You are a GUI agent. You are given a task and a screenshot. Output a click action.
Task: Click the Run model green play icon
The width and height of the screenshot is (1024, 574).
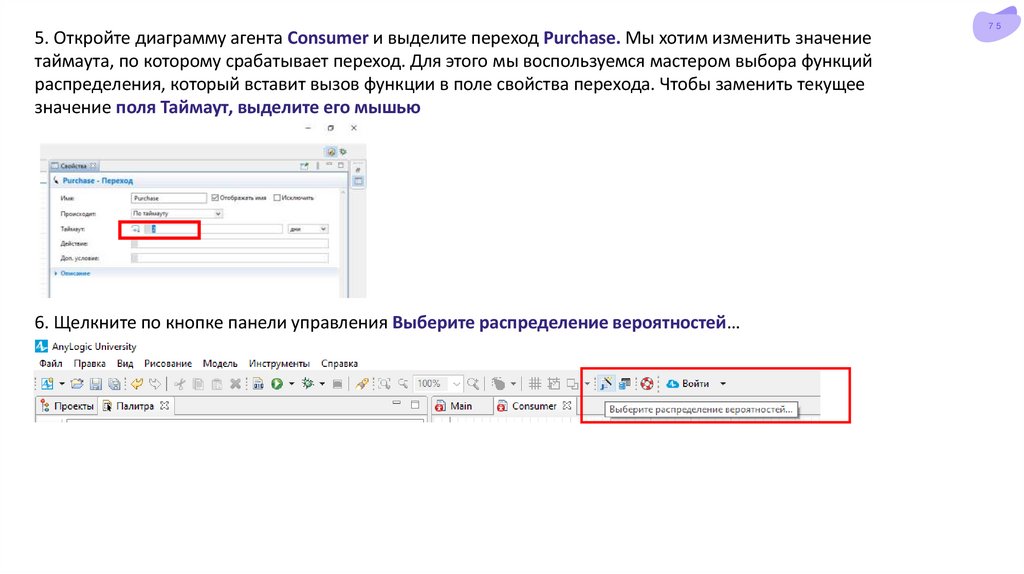277,383
